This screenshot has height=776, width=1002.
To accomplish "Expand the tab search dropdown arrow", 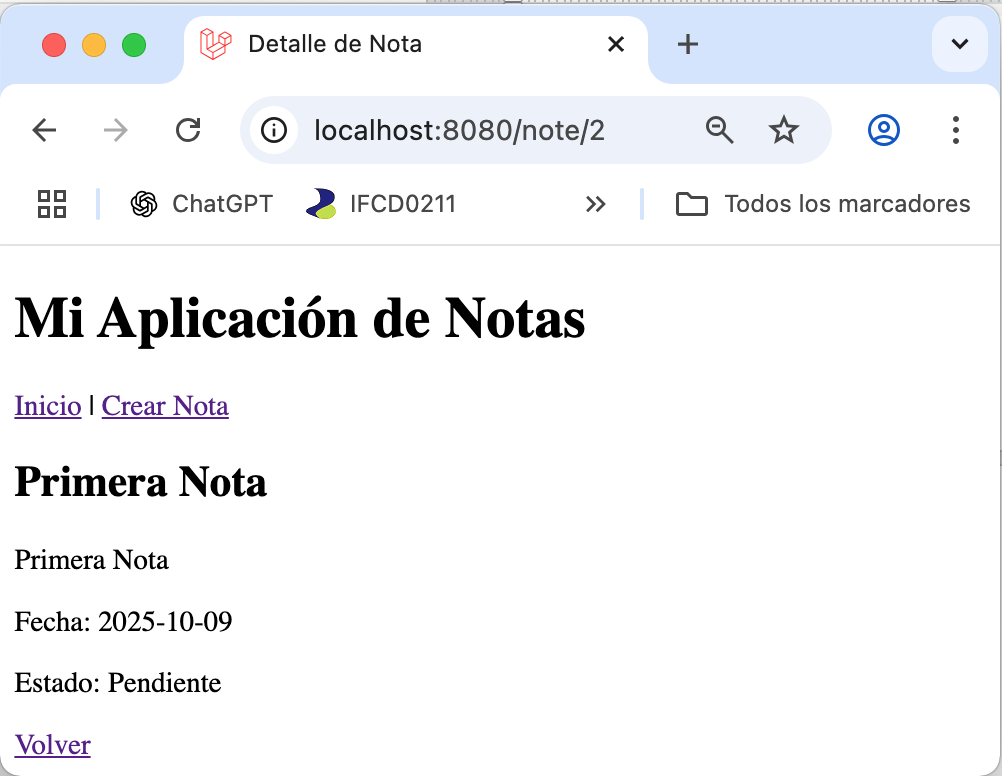I will click(959, 44).
